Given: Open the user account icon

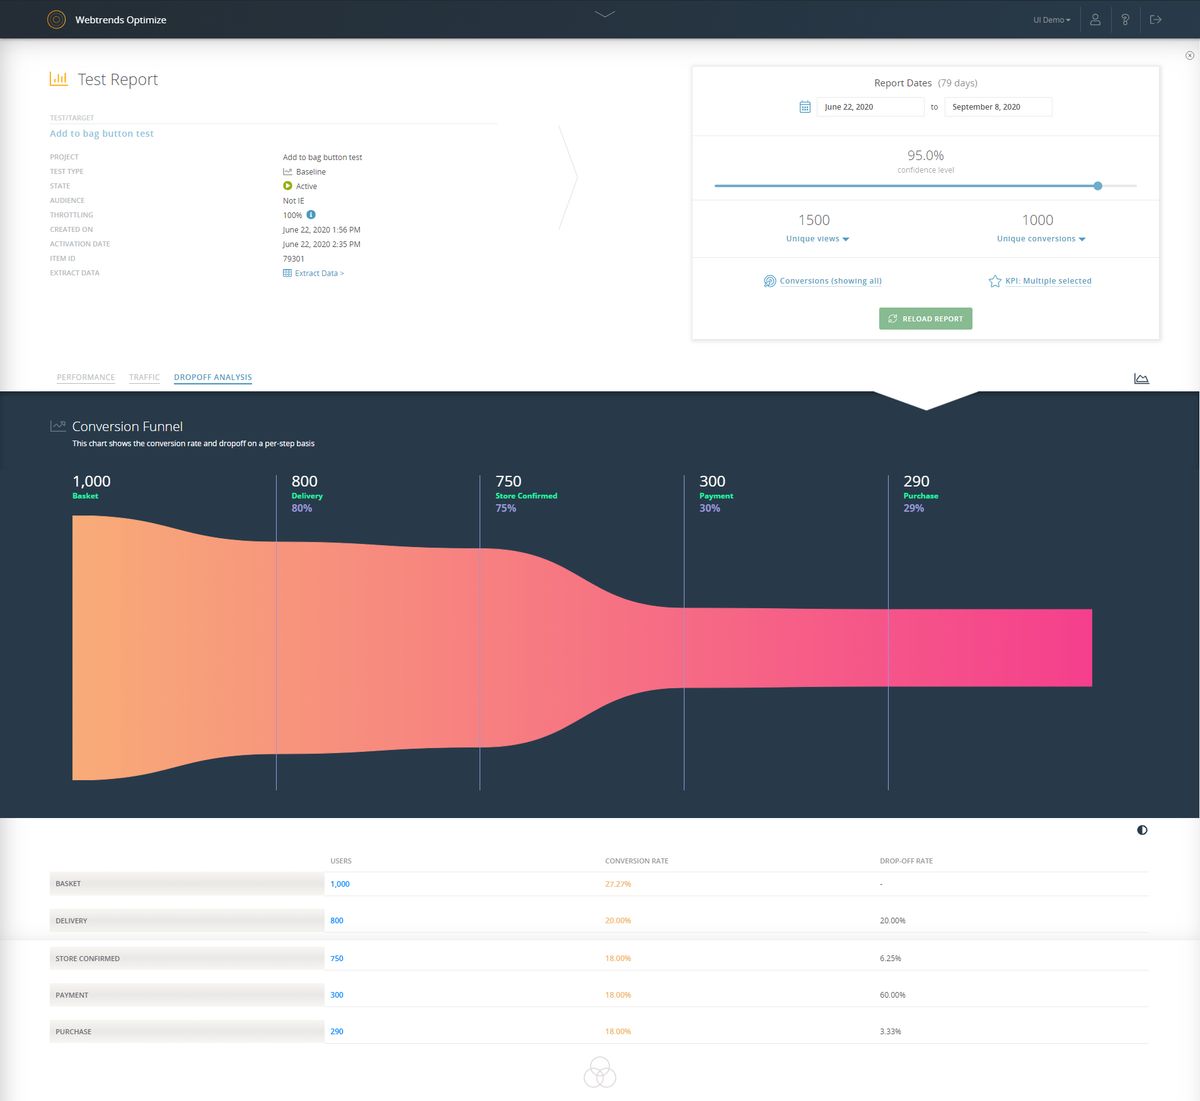Looking at the screenshot, I should click(1096, 19).
